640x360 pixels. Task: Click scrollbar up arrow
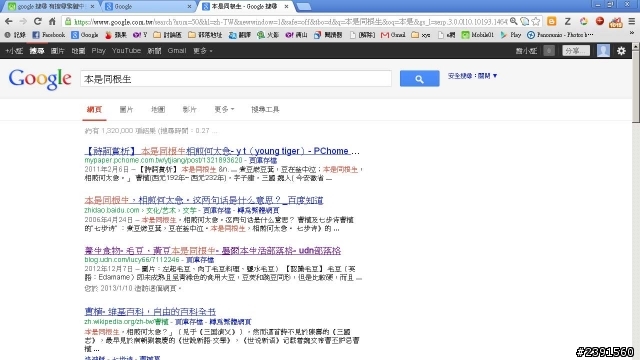(636, 47)
